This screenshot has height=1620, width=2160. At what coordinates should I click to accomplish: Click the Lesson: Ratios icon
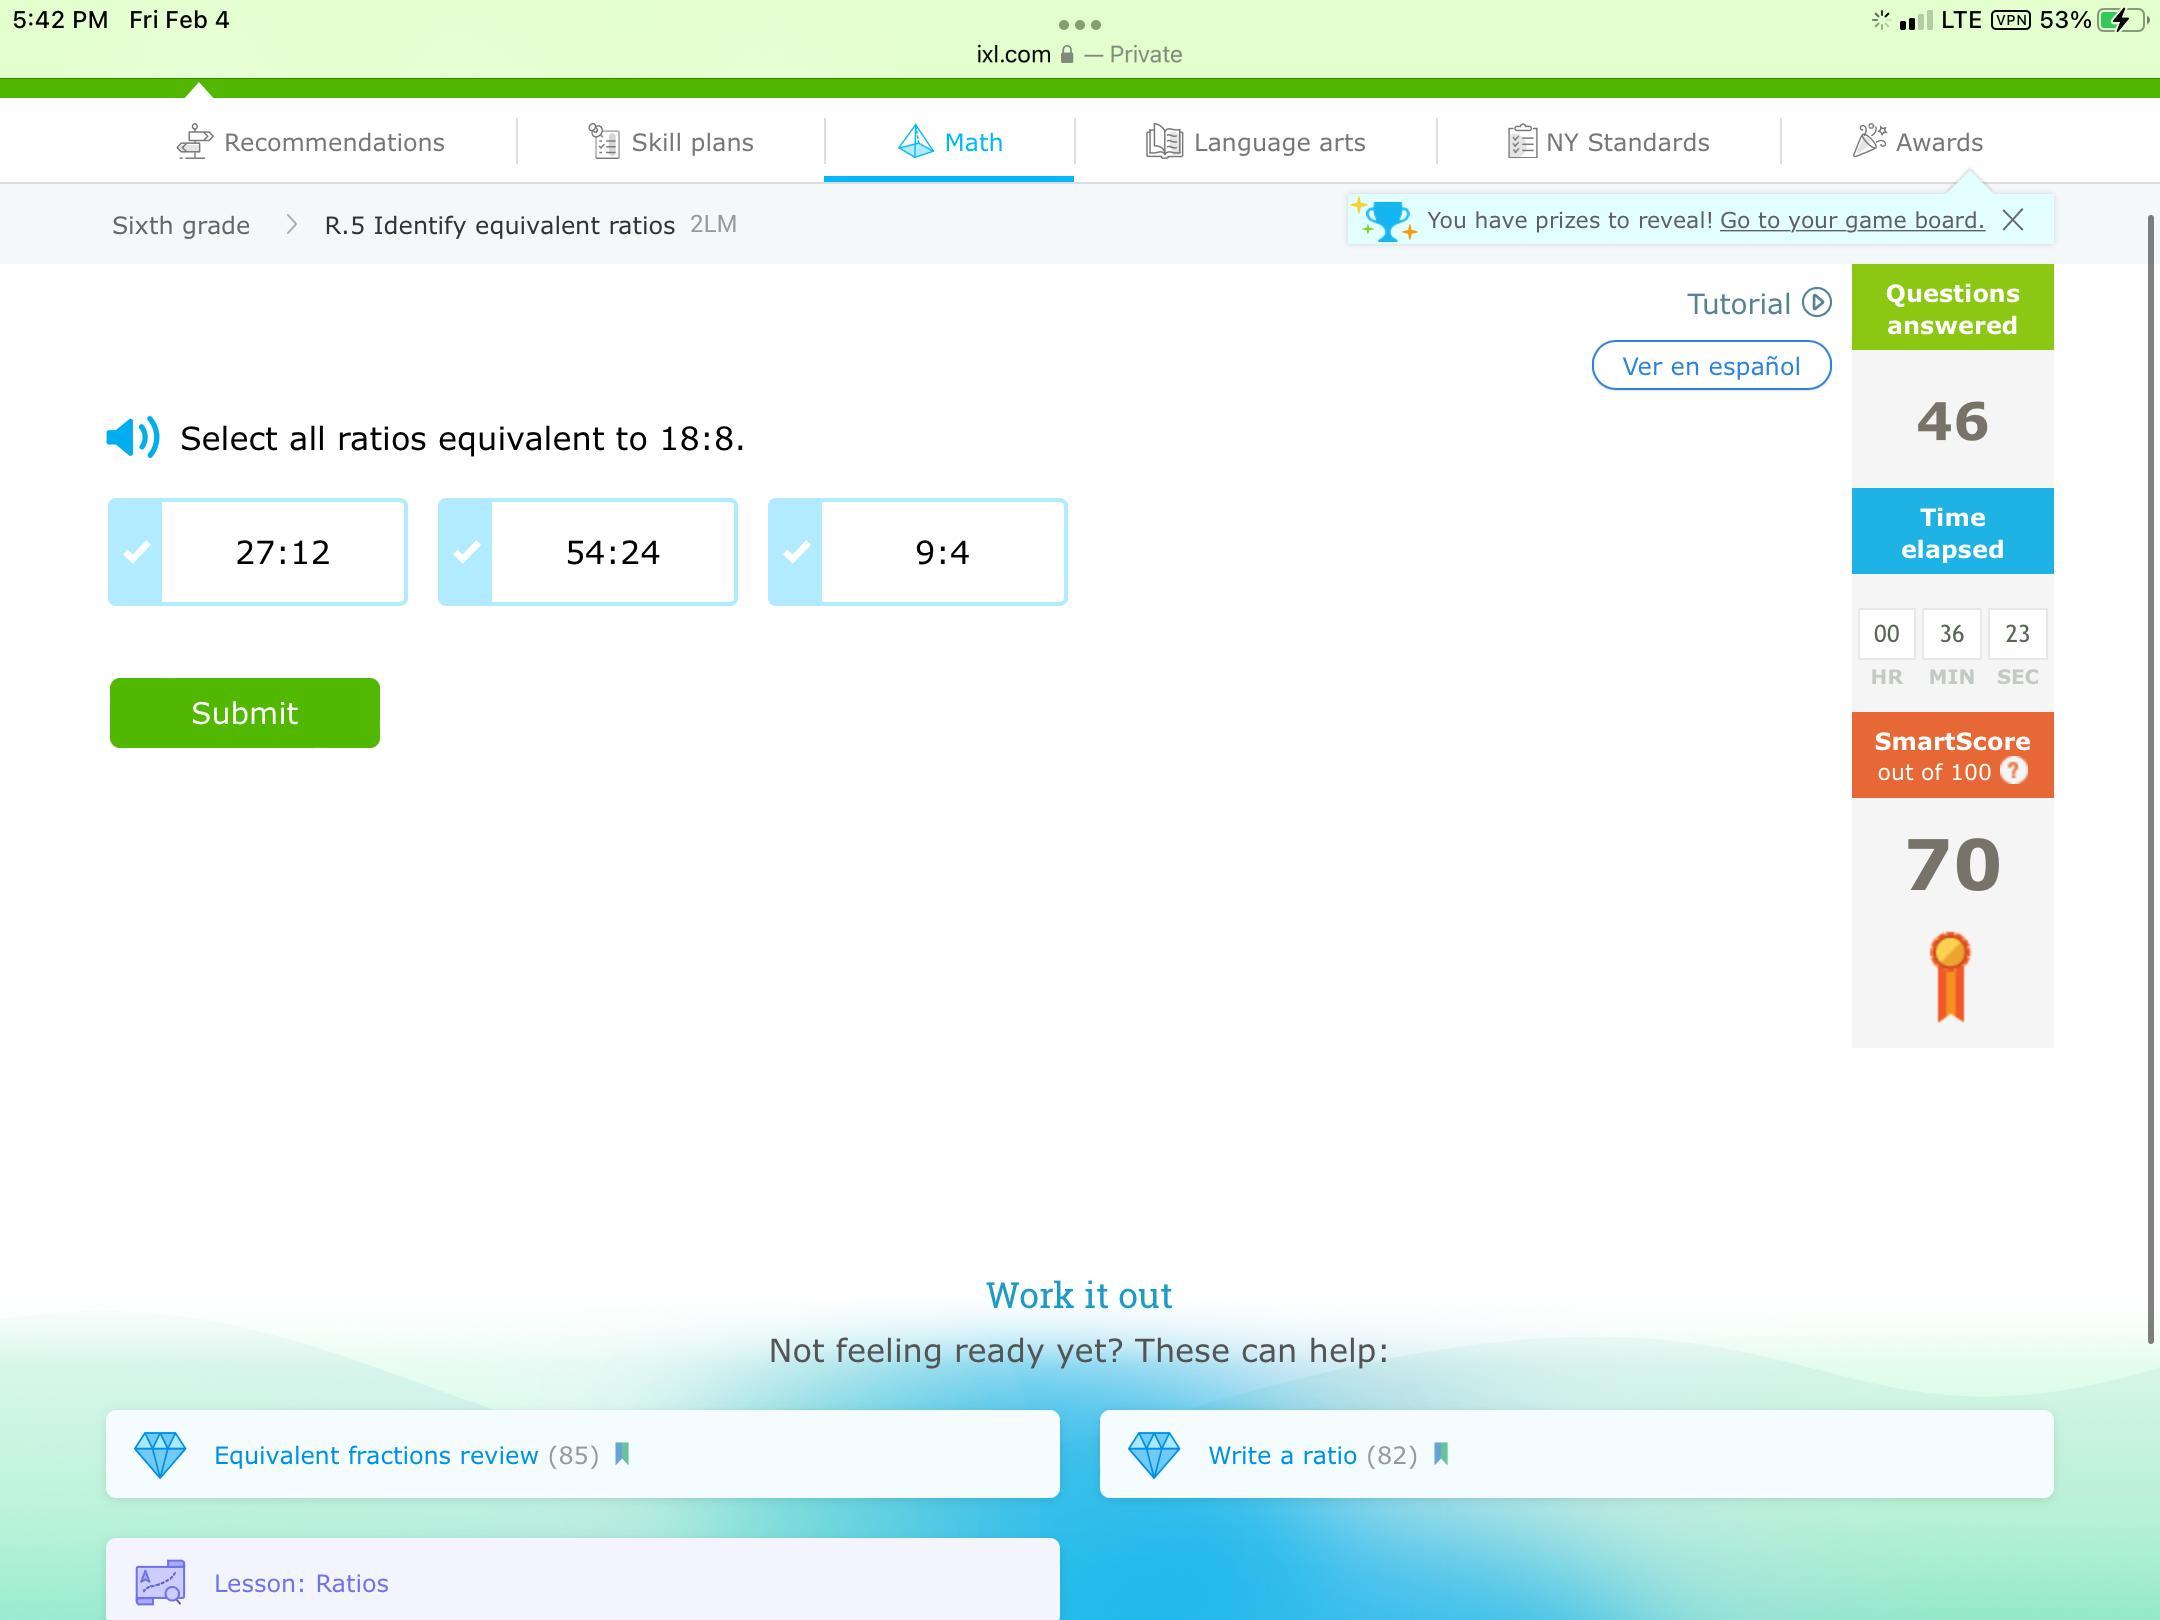[160, 1582]
